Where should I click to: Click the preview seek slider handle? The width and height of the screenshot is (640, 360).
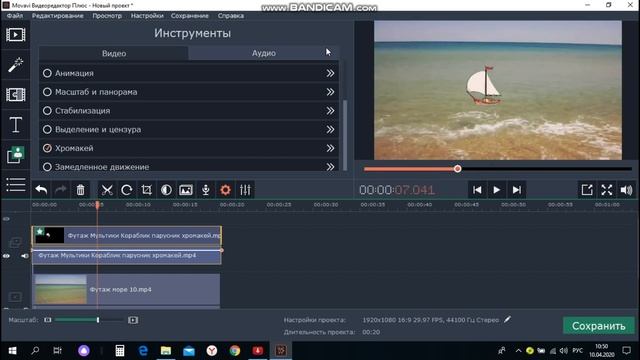click(x=458, y=169)
